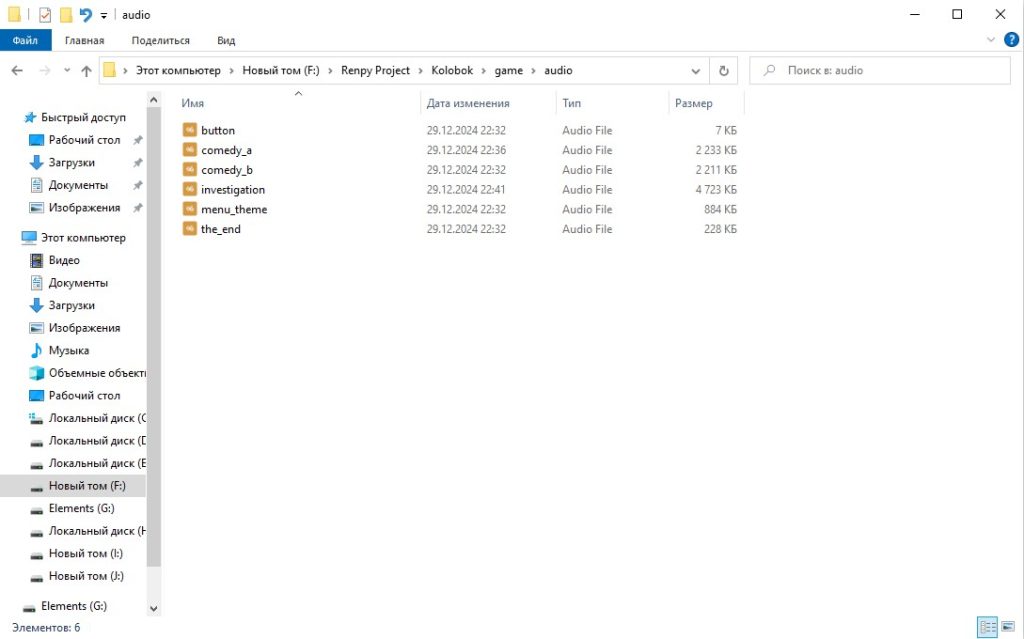Open the Help question mark icon
Screen dimensions: 1024x639
pyautogui.click(x=1011, y=40)
